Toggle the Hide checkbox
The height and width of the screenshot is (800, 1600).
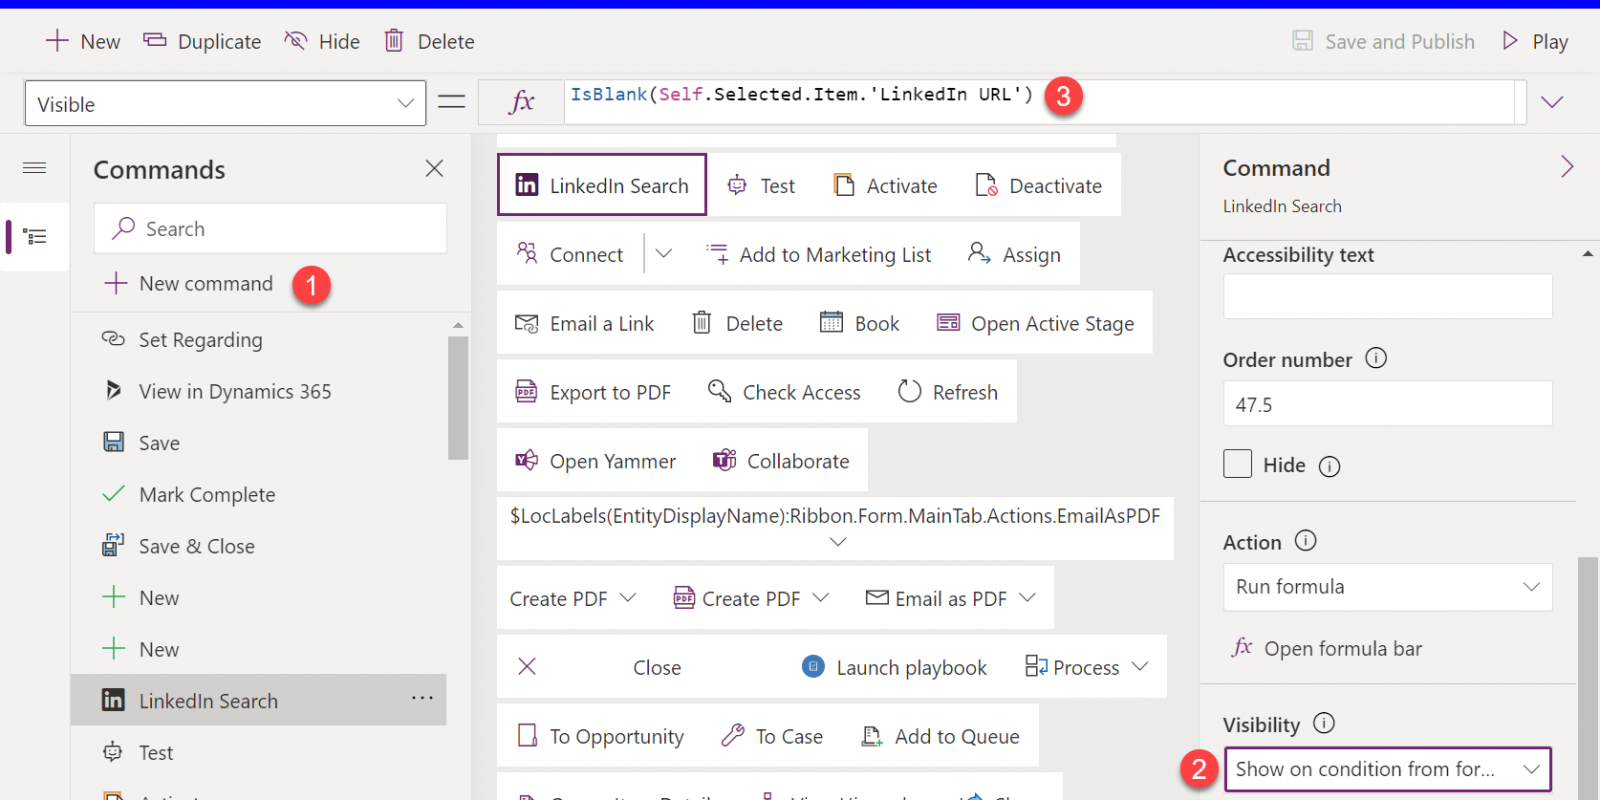pyautogui.click(x=1238, y=464)
